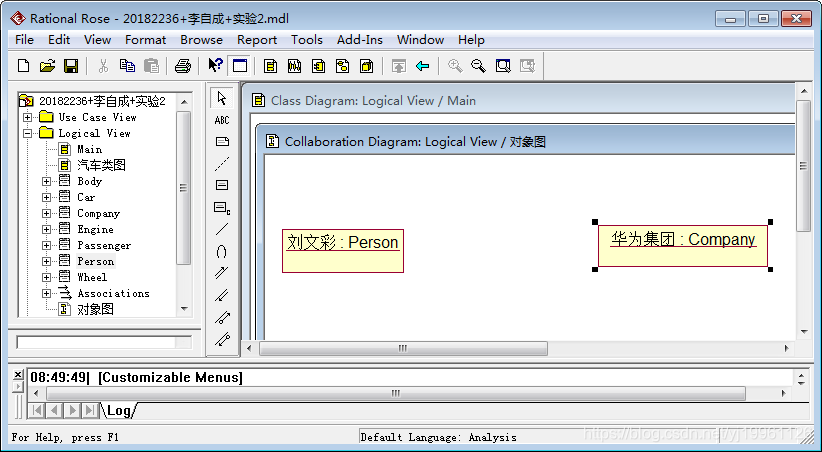Copy selection using the toolbar Copy icon
The image size is (822, 452).
point(127,66)
